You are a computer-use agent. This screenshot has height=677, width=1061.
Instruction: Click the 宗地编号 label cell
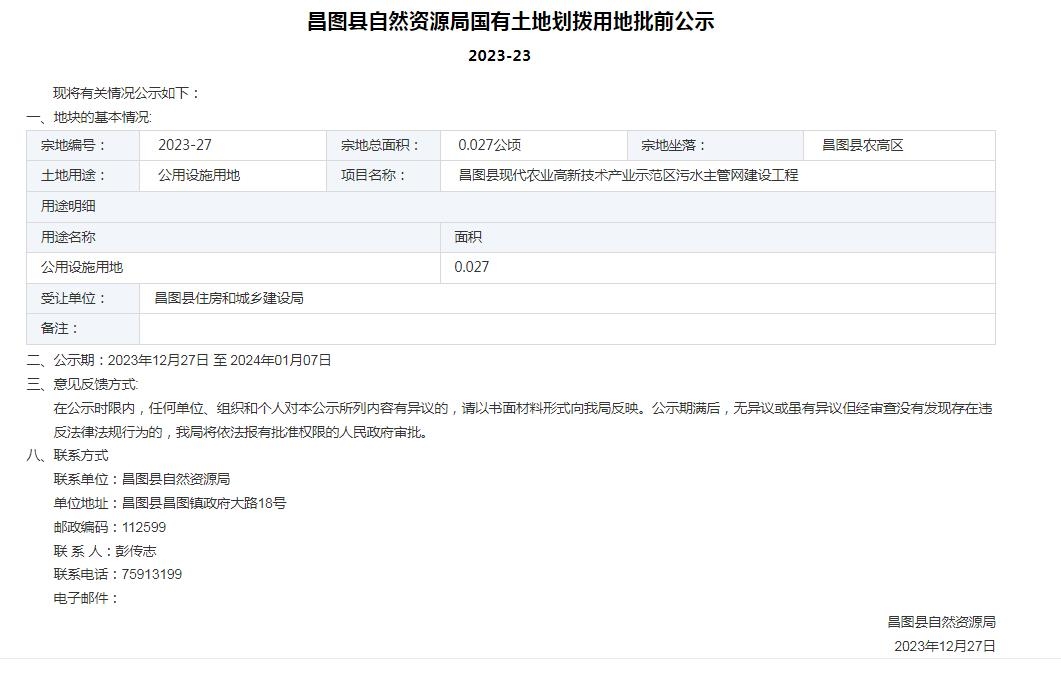pyautogui.click(x=83, y=145)
